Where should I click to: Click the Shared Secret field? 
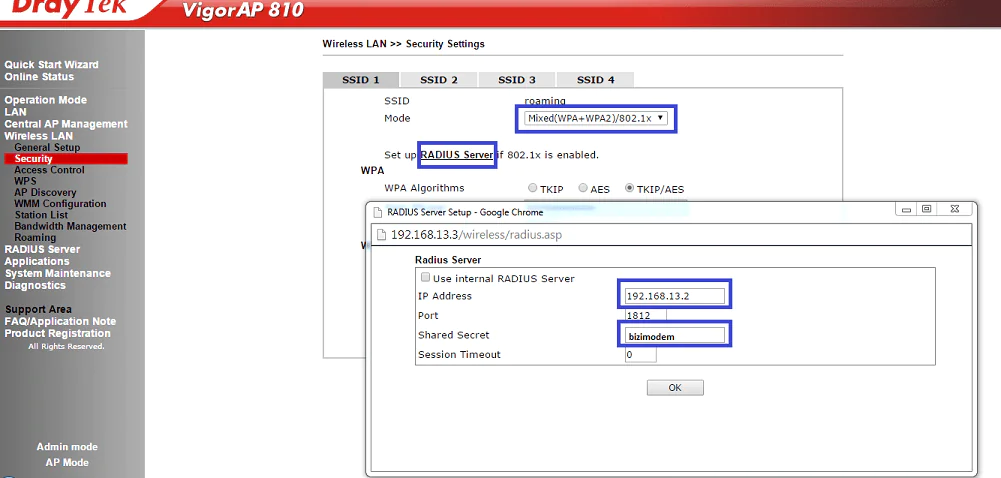675,336
